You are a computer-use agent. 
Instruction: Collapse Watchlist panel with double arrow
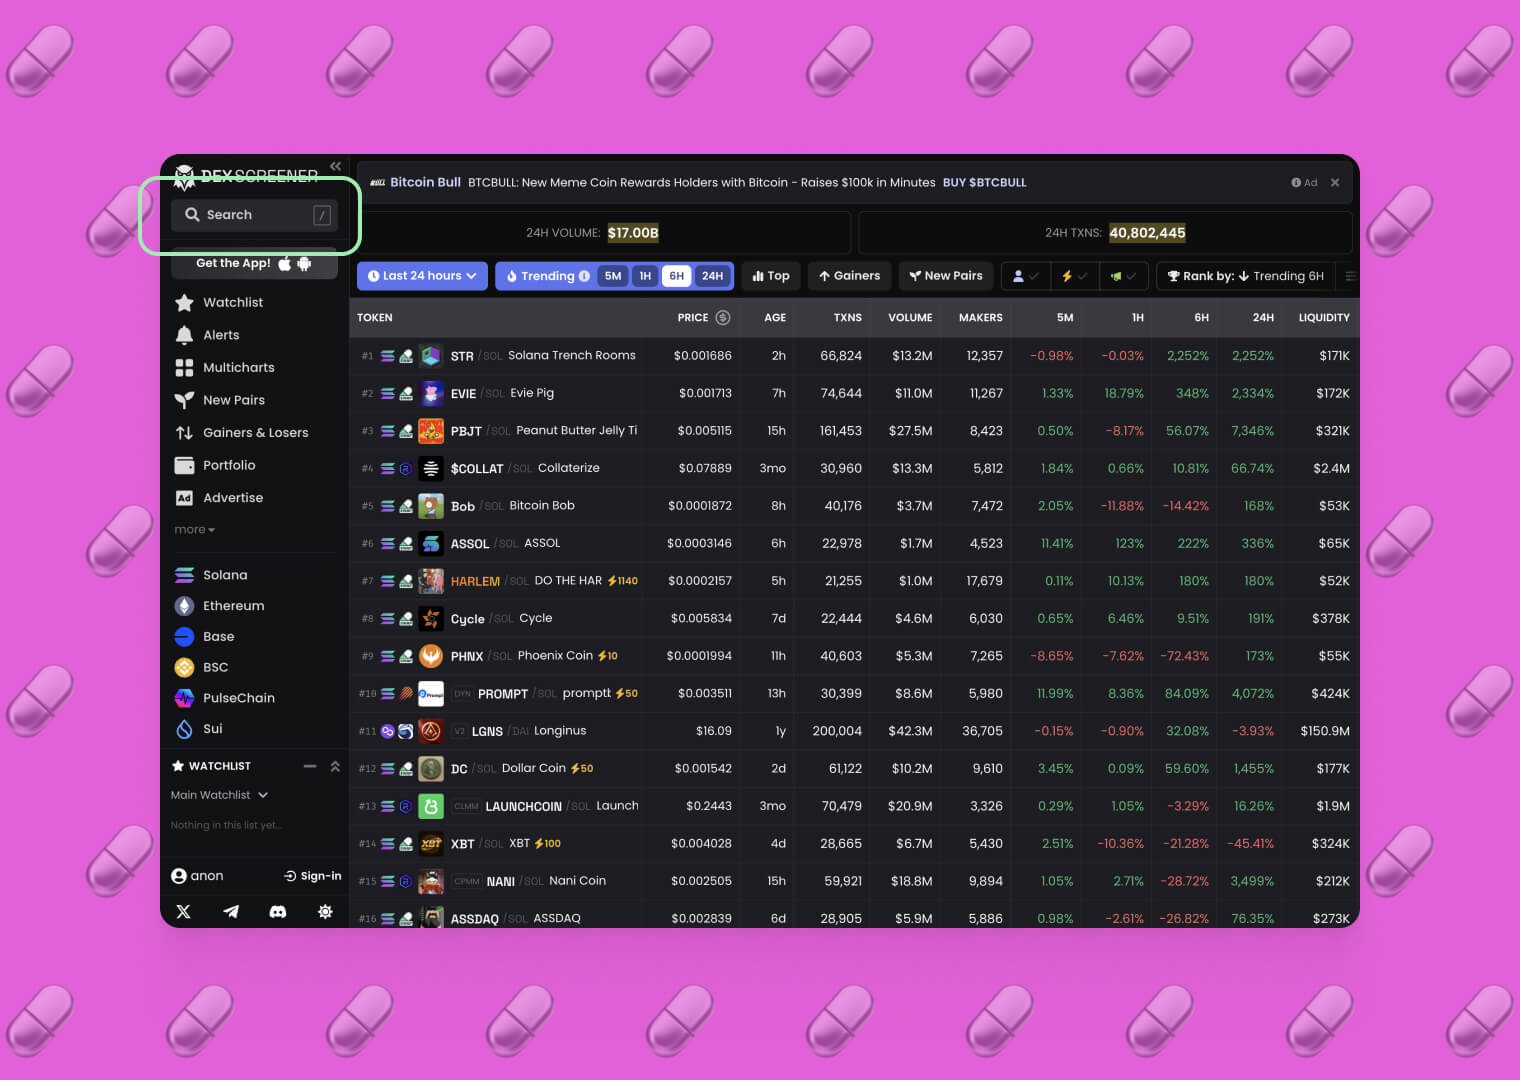click(335, 766)
